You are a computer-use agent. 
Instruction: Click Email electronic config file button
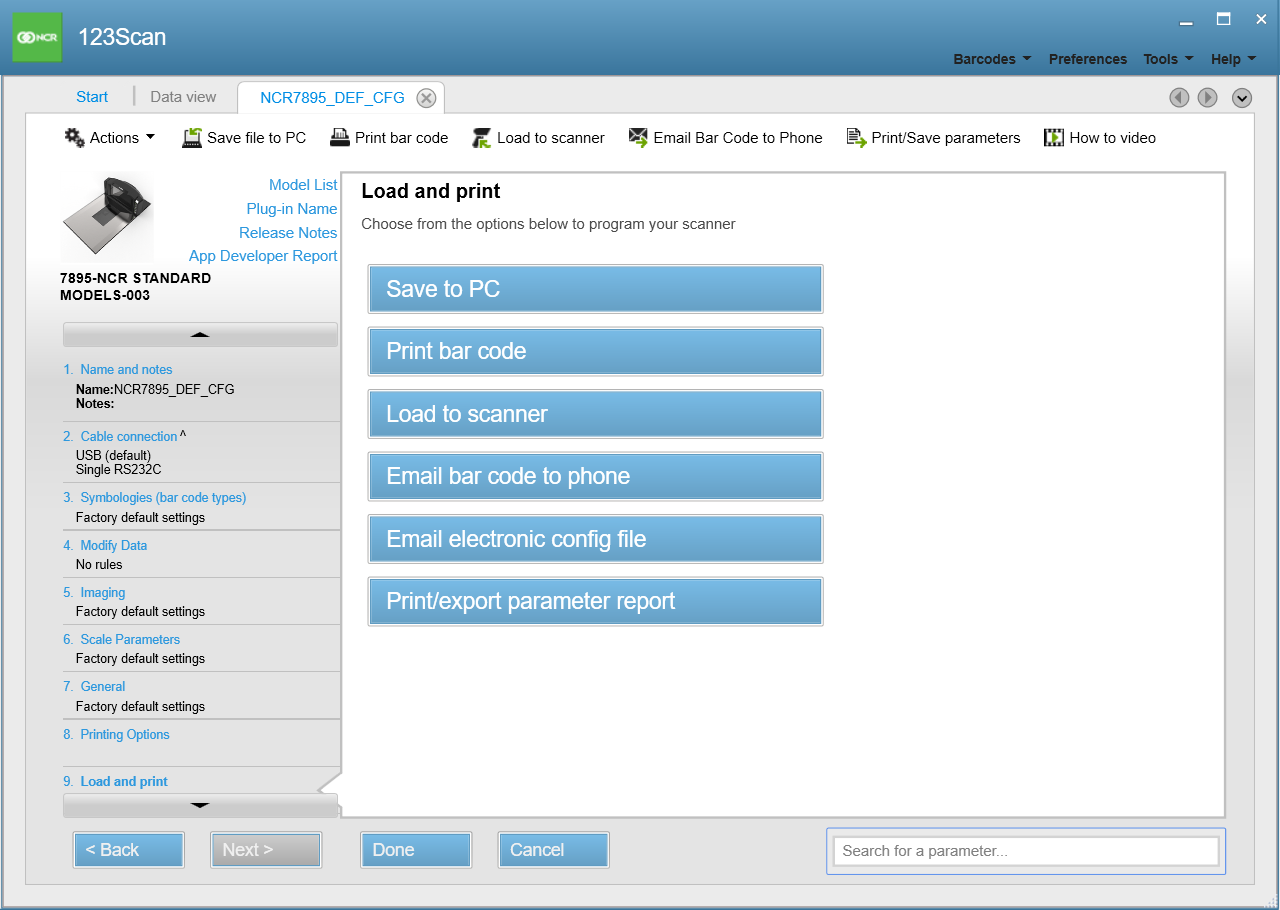point(595,539)
